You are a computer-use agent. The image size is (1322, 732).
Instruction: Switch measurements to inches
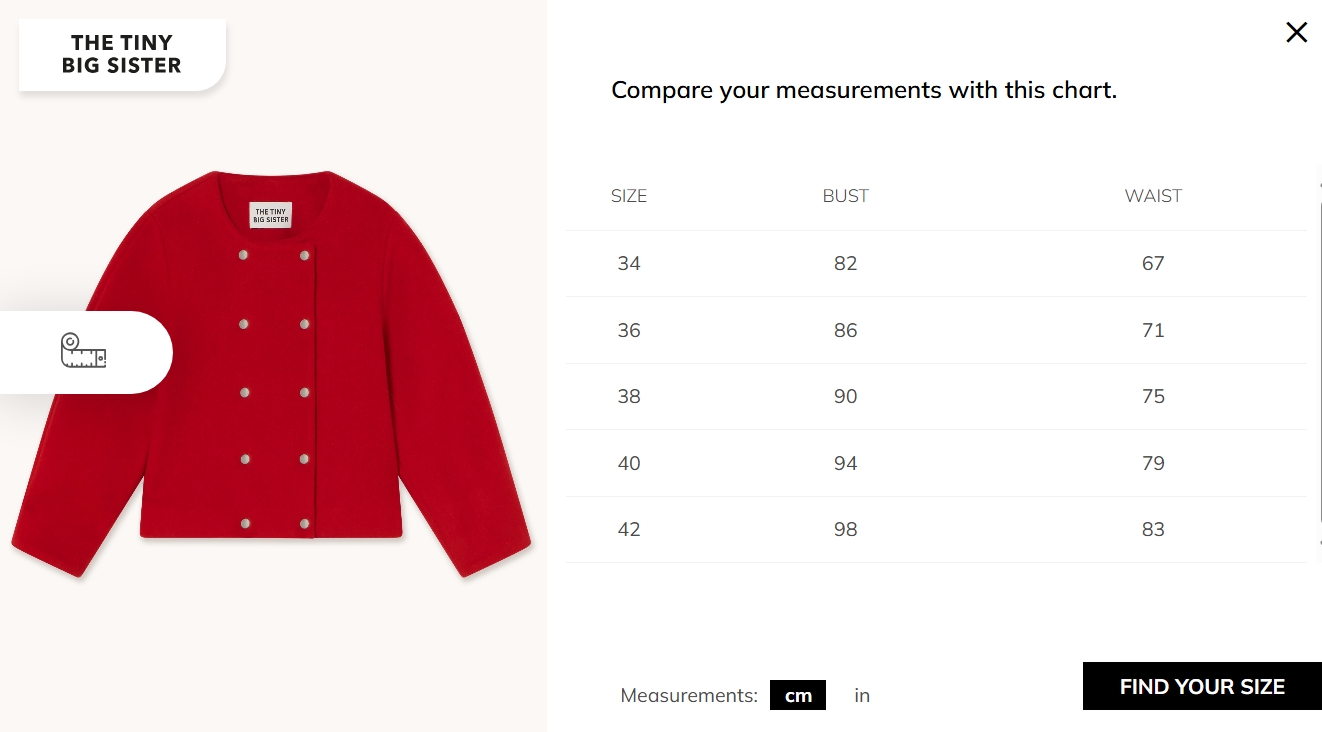coord(862,695)
